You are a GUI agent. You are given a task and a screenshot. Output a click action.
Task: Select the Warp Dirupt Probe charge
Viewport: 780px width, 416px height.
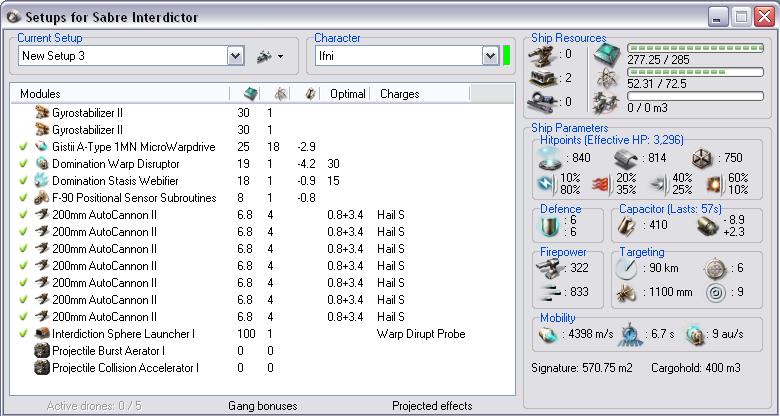(x=421, y=334)
